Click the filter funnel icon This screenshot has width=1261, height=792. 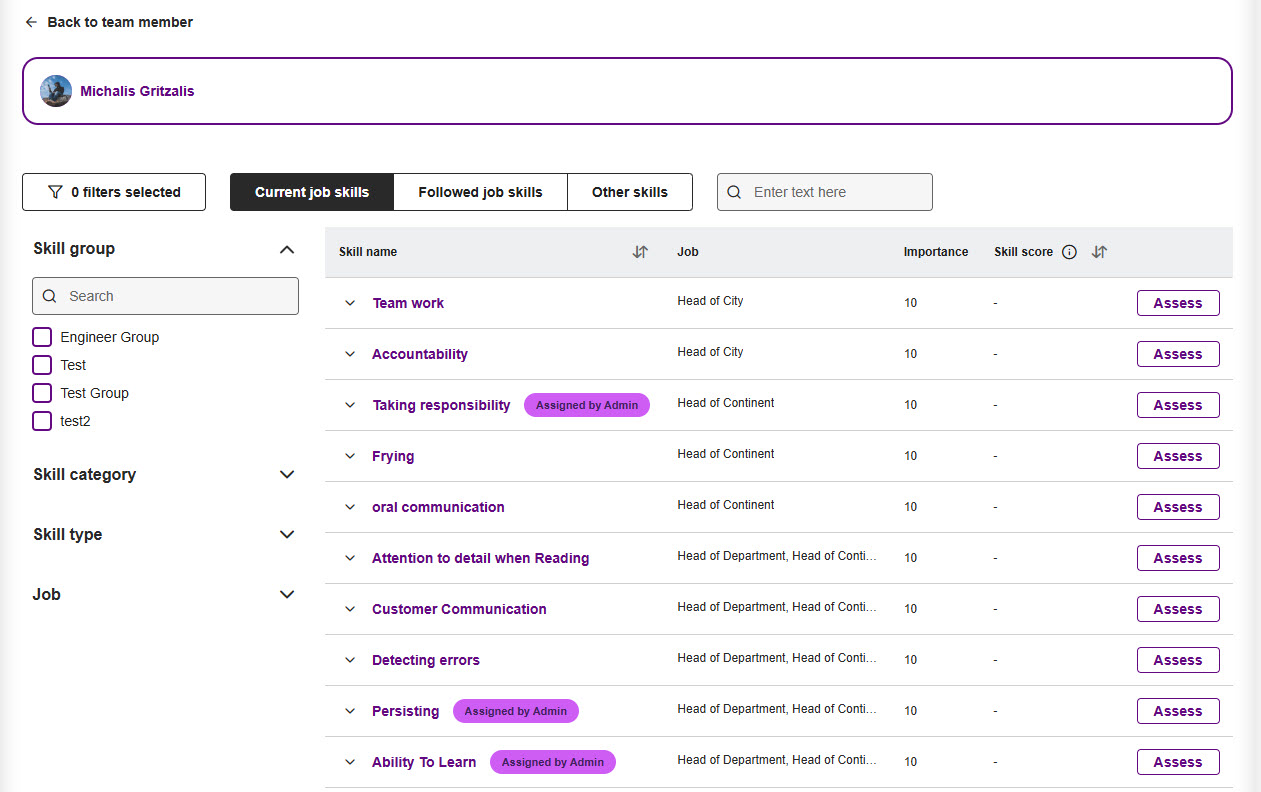(55, 192)
